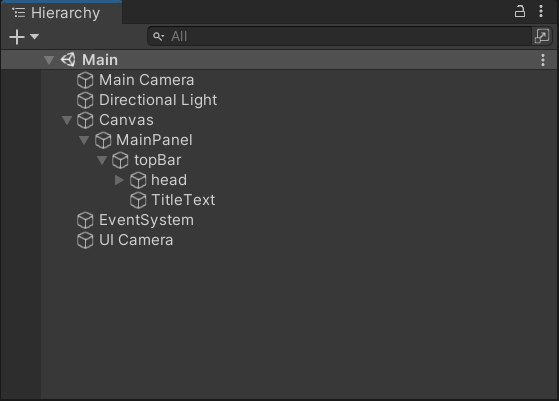Open the Hierarchy panel kebab options menu
Screen dimensions: 559x401
tap(541, 11)
